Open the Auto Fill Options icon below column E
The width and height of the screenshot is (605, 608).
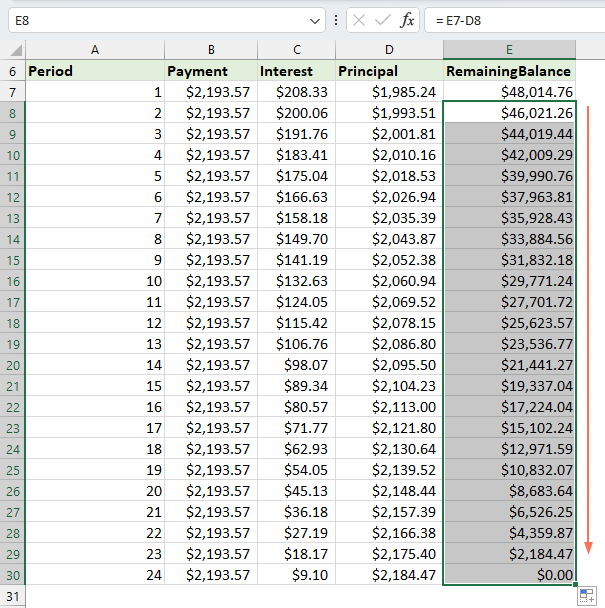tap(586, 595)
